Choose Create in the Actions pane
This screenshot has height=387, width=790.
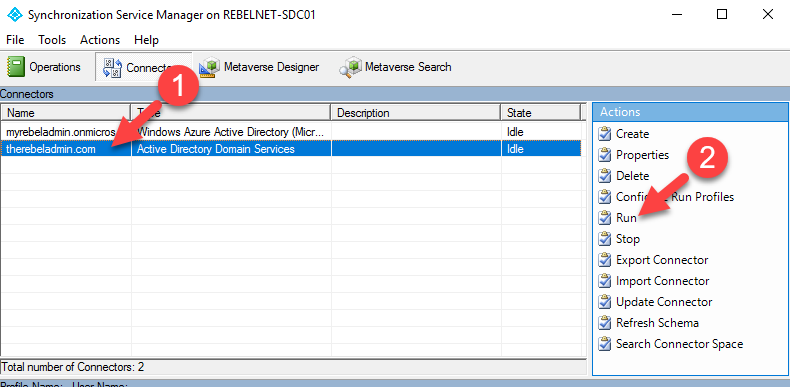(x=632, y=134)
